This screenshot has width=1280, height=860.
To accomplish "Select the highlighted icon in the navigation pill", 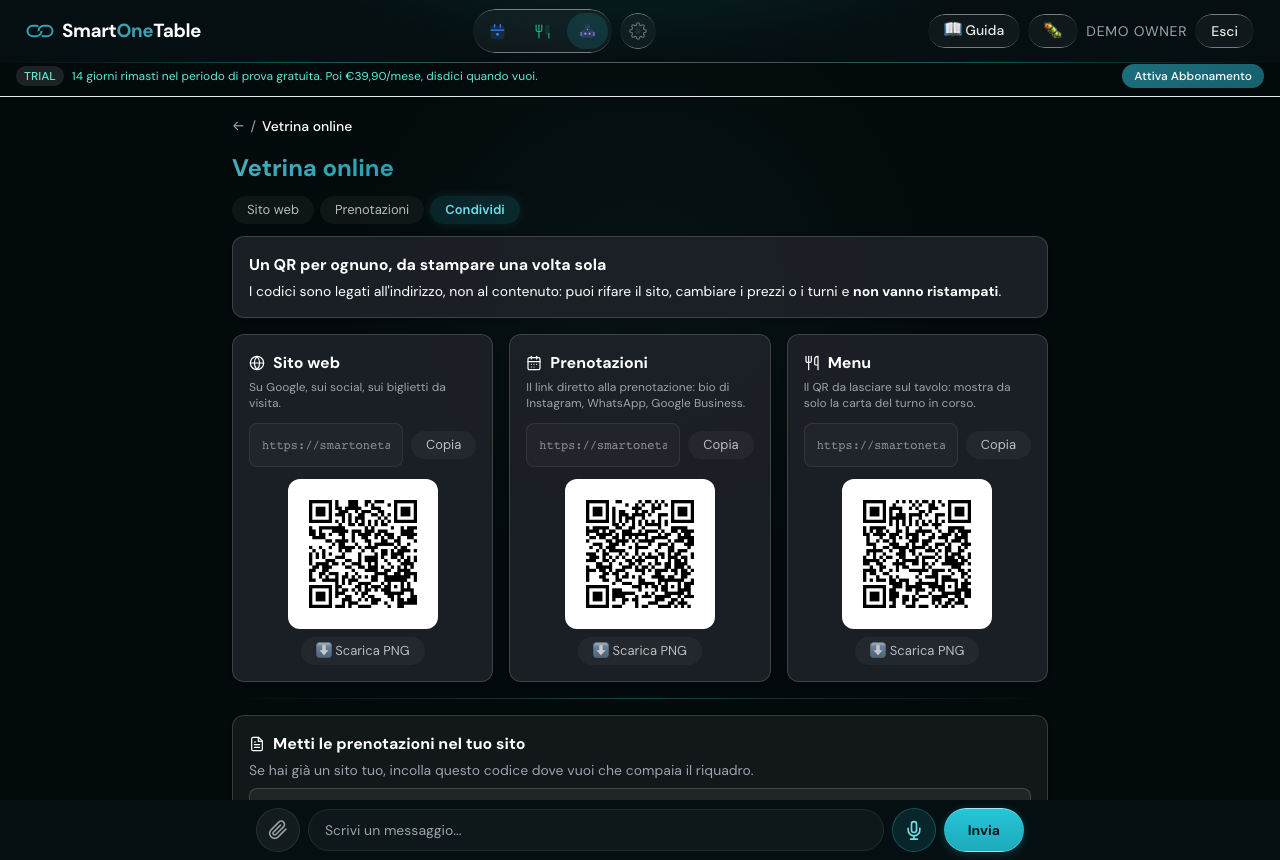I will point(587,31).
